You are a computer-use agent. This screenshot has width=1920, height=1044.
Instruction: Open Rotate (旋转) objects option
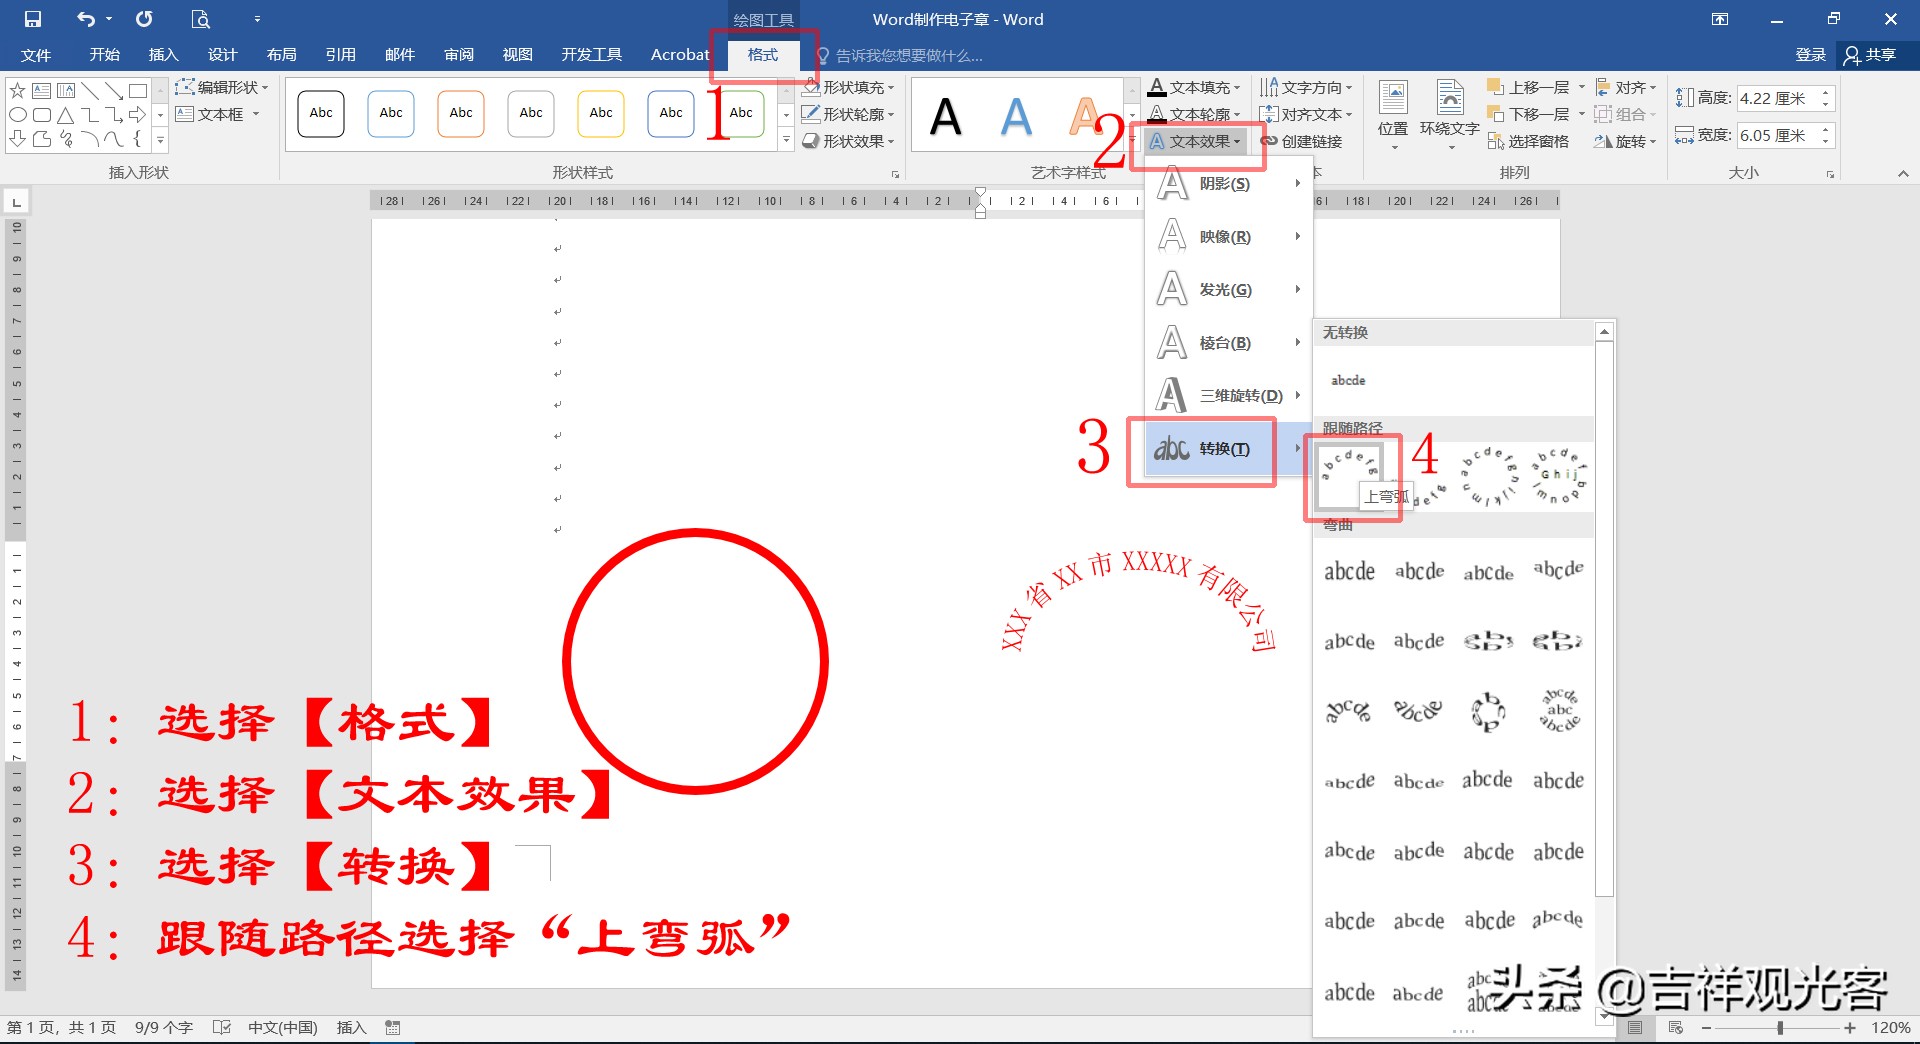(x=1625, y=141)
